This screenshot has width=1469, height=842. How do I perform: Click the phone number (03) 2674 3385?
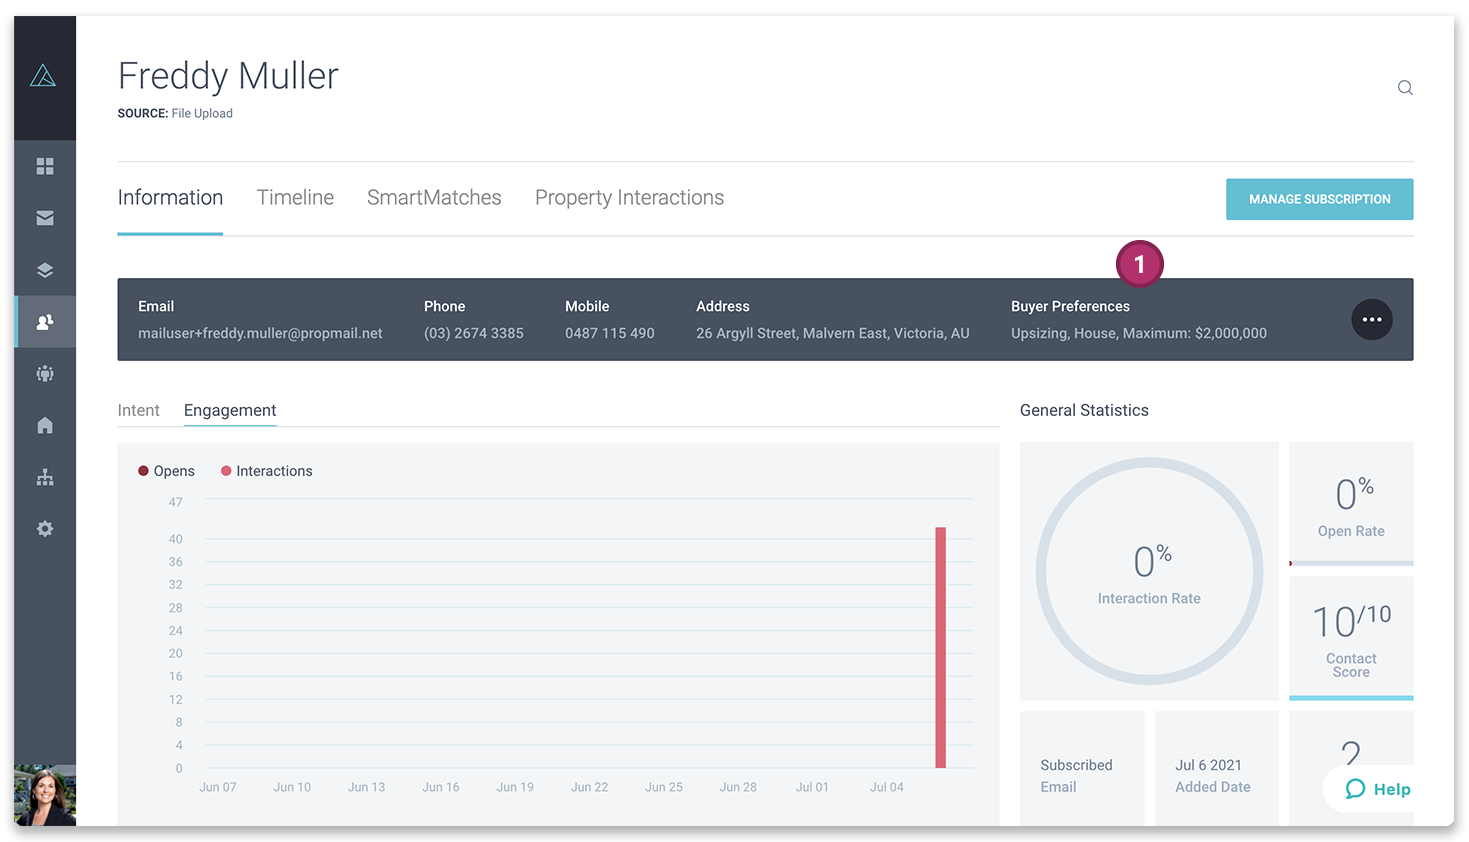474,333
